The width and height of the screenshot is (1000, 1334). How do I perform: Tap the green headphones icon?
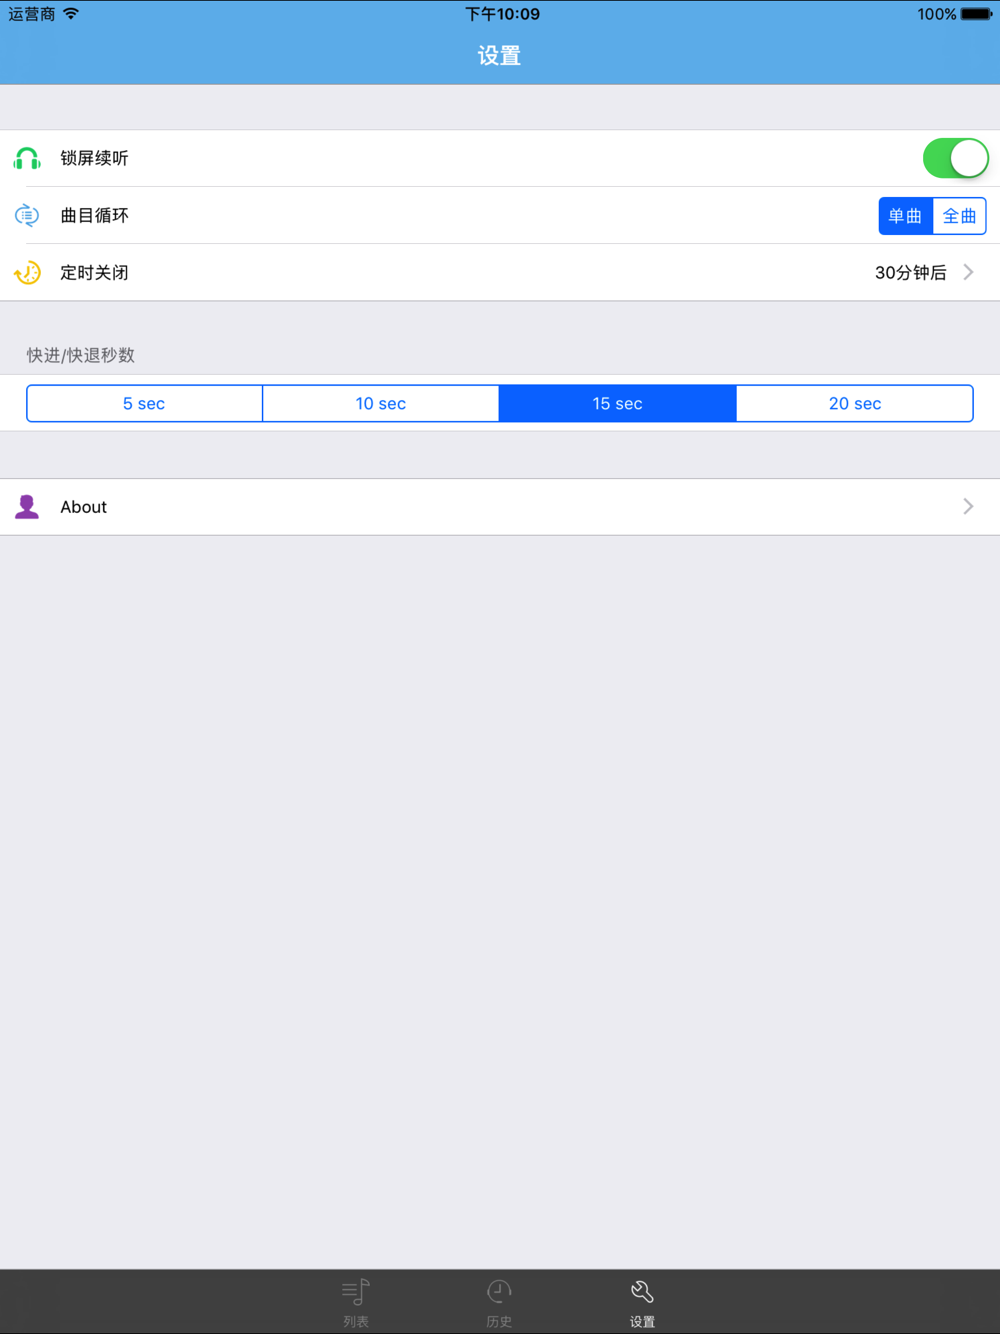(27, 158)
